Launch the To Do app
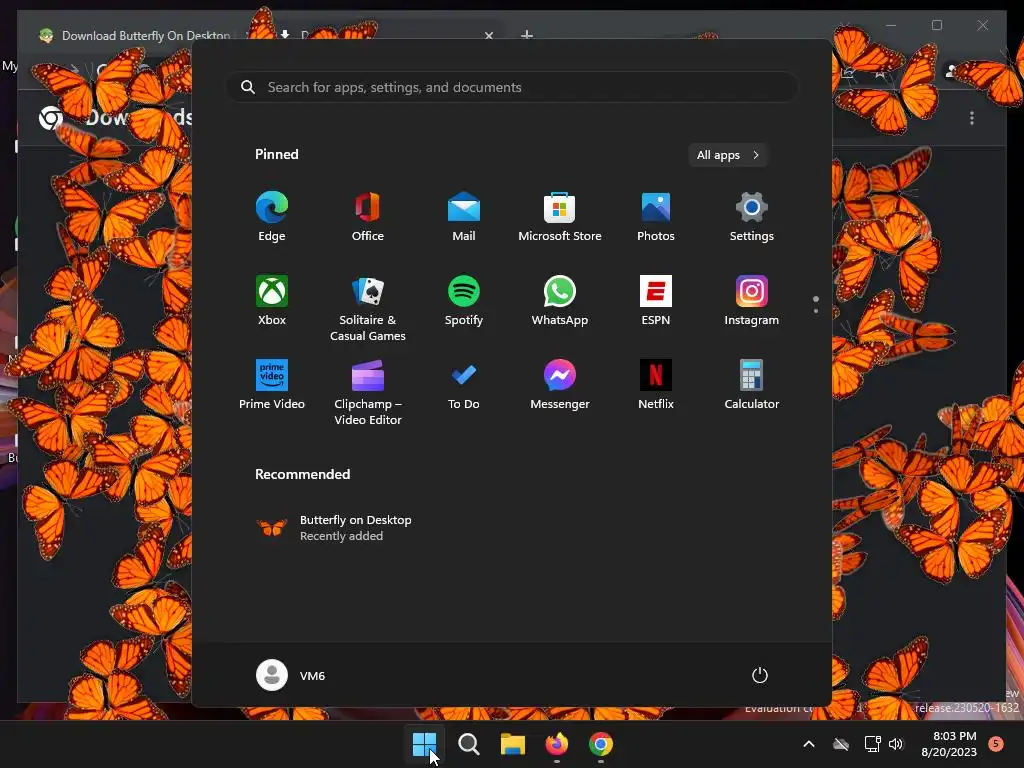The width and height of the screenshot is (1024, 768). click(x=464, y=385)
